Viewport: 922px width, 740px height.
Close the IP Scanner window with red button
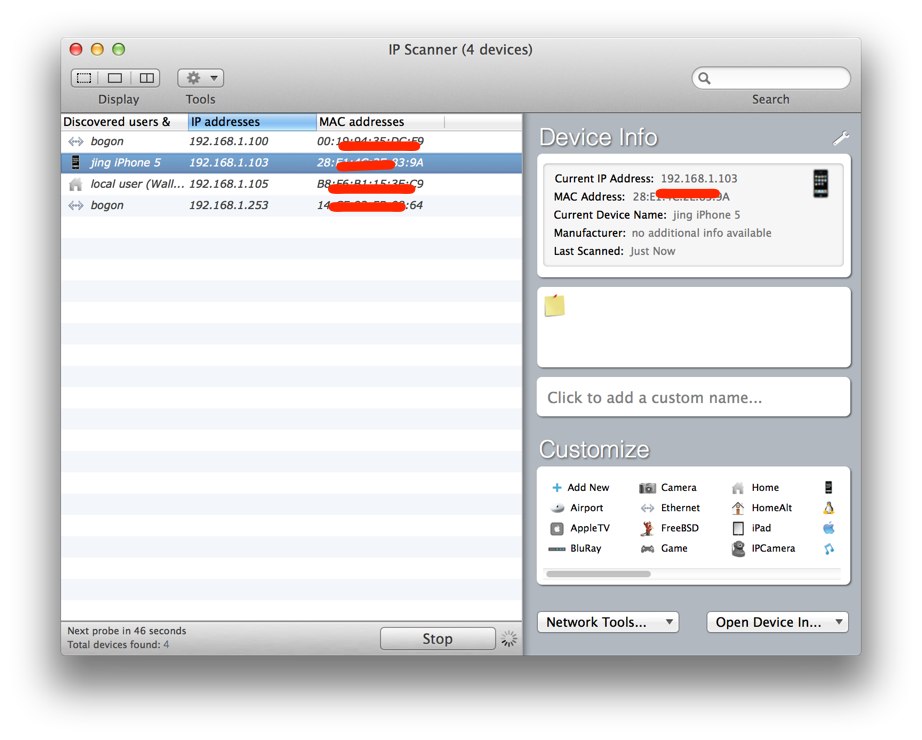point(76,49)
